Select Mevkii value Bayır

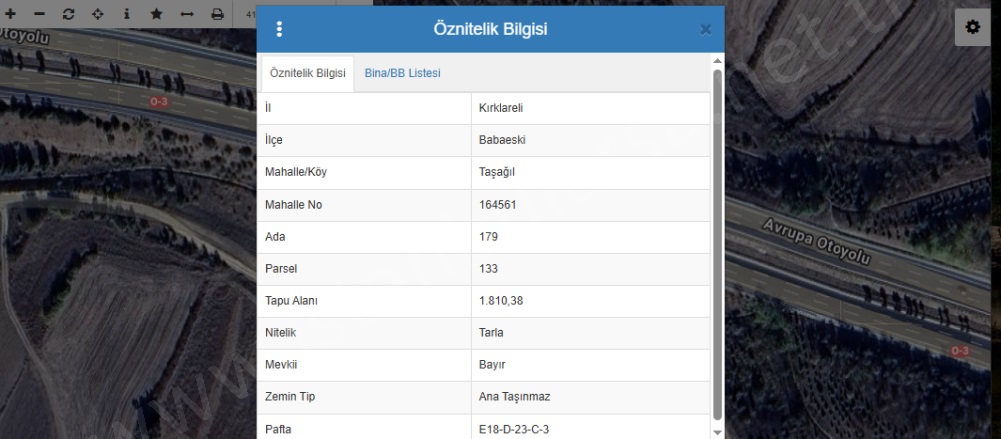(x=492, y=364)
